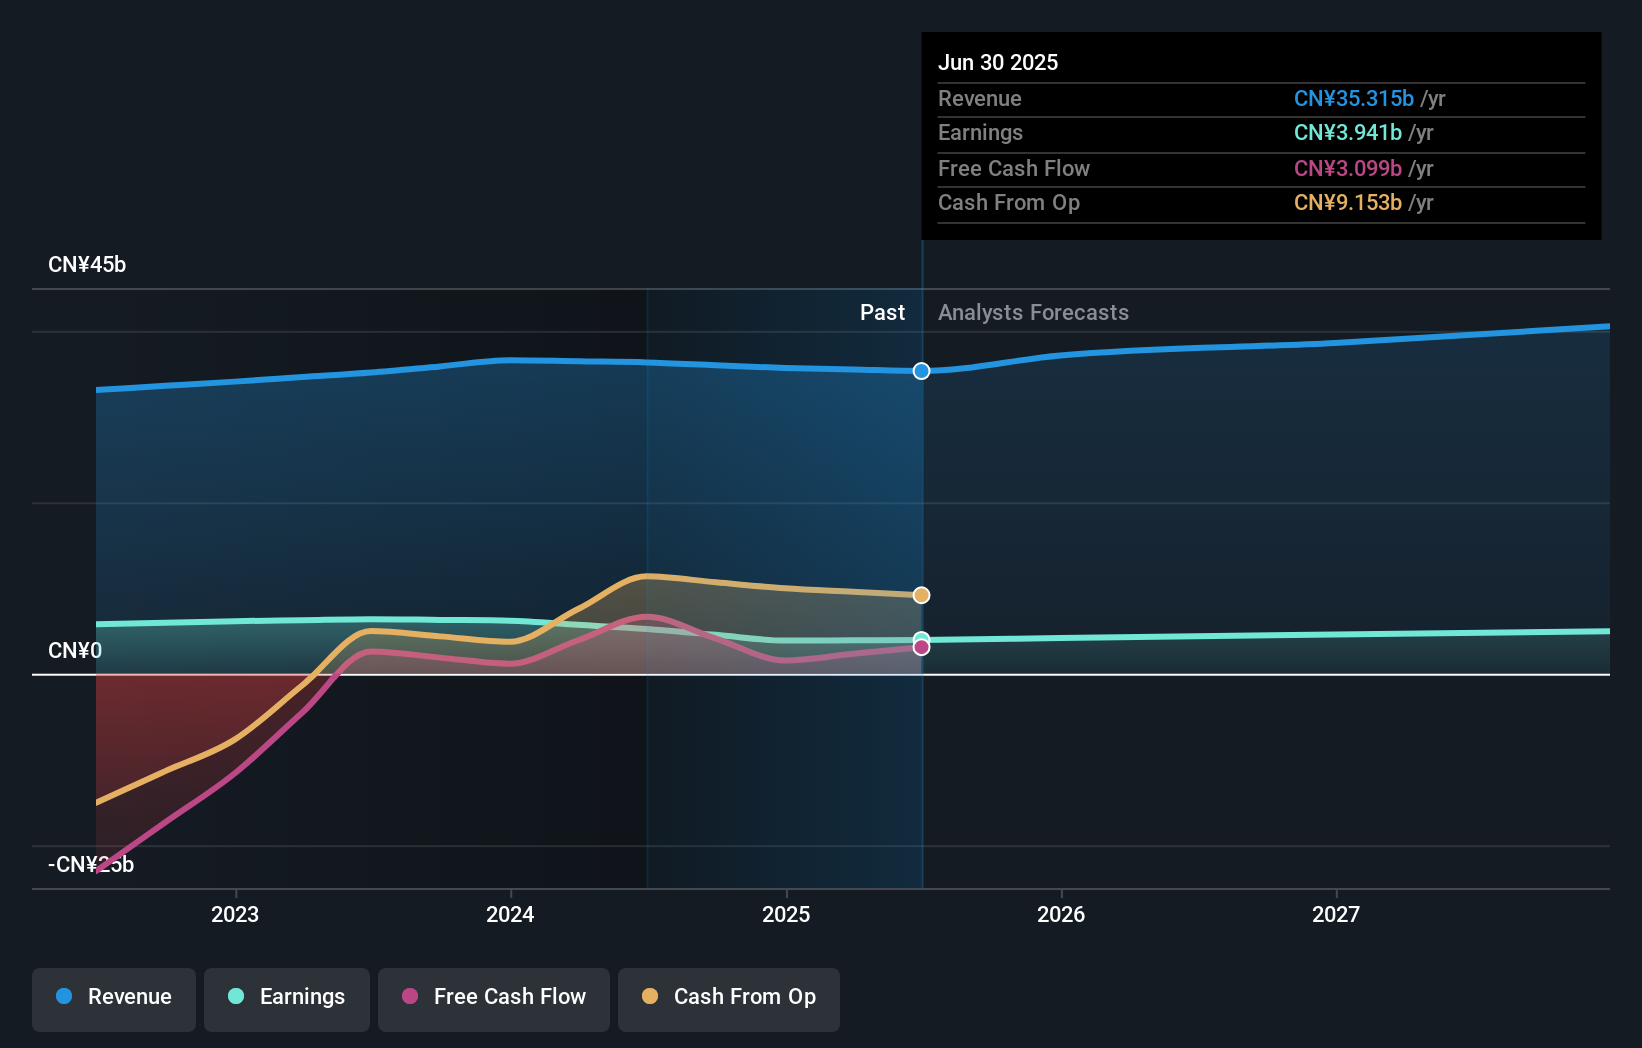Click the orange Cash From Op data point

pyautogui.click(x=921, y=595)
